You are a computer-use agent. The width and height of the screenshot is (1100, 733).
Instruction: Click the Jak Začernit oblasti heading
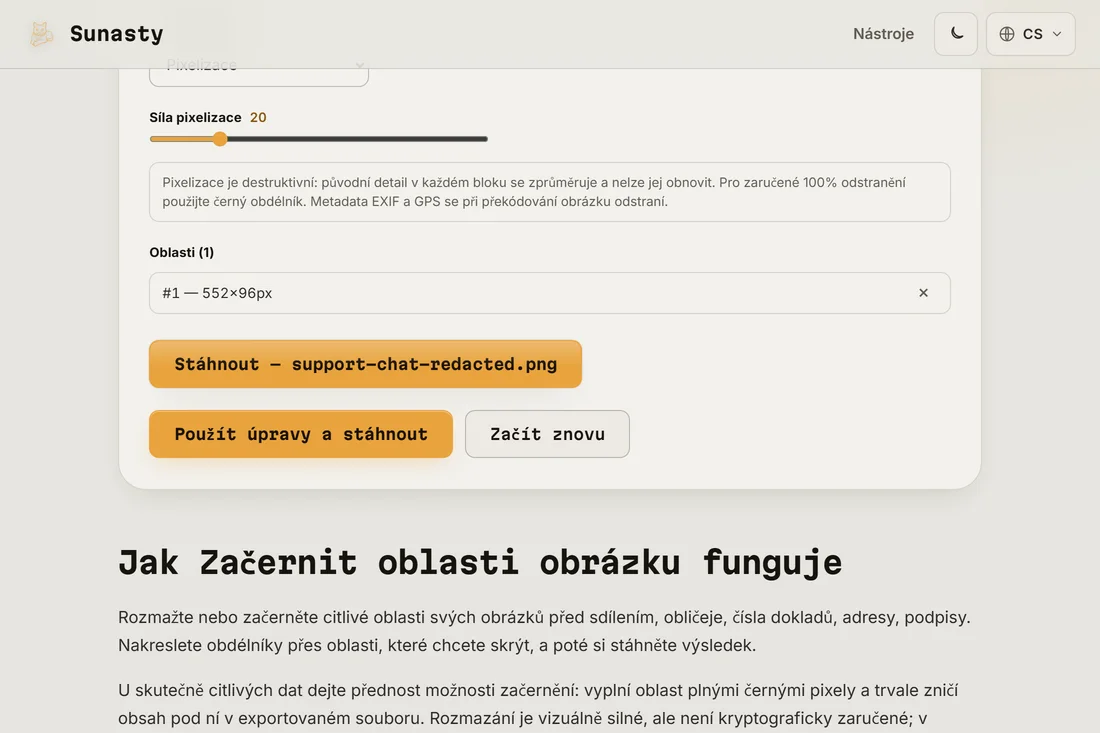(480, 562)
